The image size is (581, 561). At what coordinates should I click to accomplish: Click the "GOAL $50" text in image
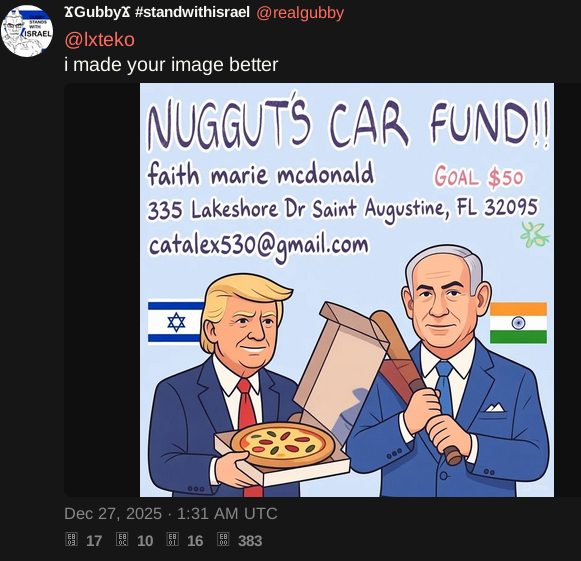point(479,177)
